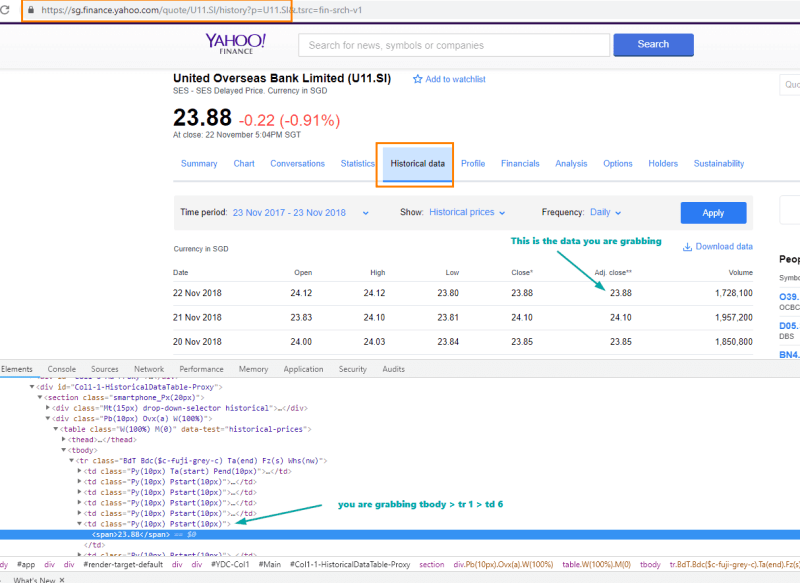The height and width of the screenshot is (583, 800).
Task: Switch to DevTools Memory tab
Action: point(253,369)
